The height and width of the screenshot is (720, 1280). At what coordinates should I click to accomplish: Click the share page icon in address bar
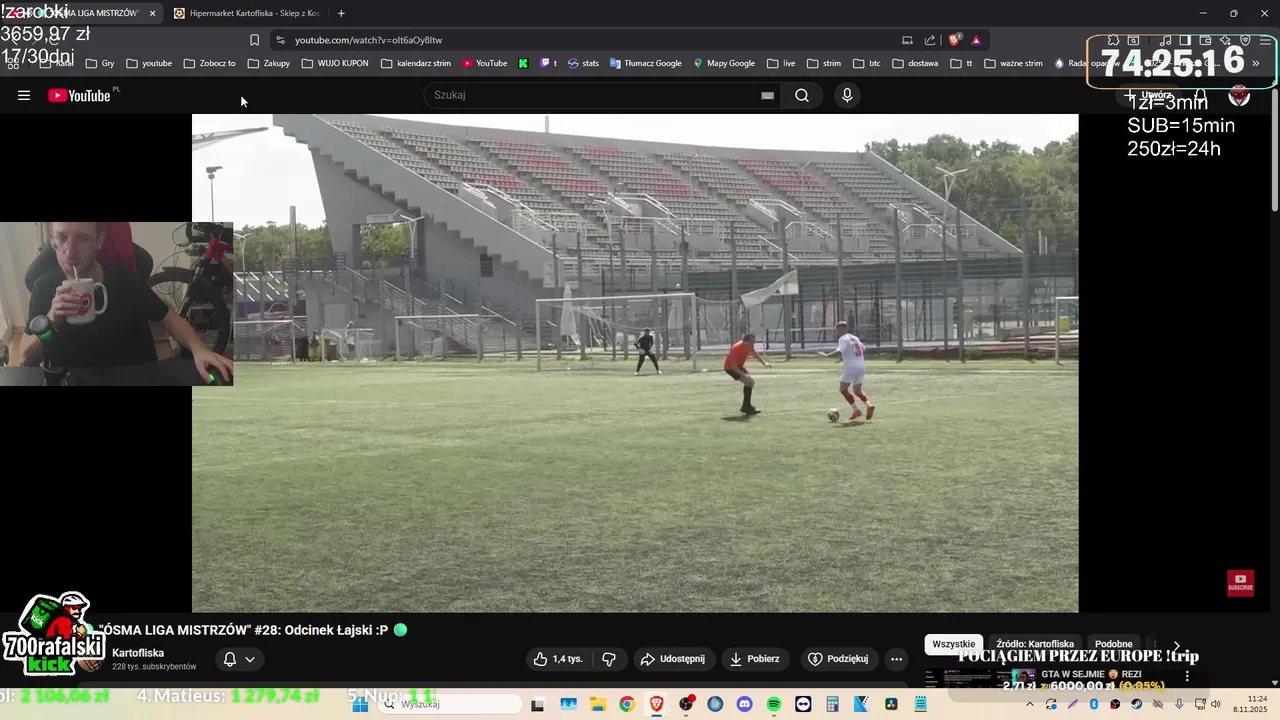point(930,40)
